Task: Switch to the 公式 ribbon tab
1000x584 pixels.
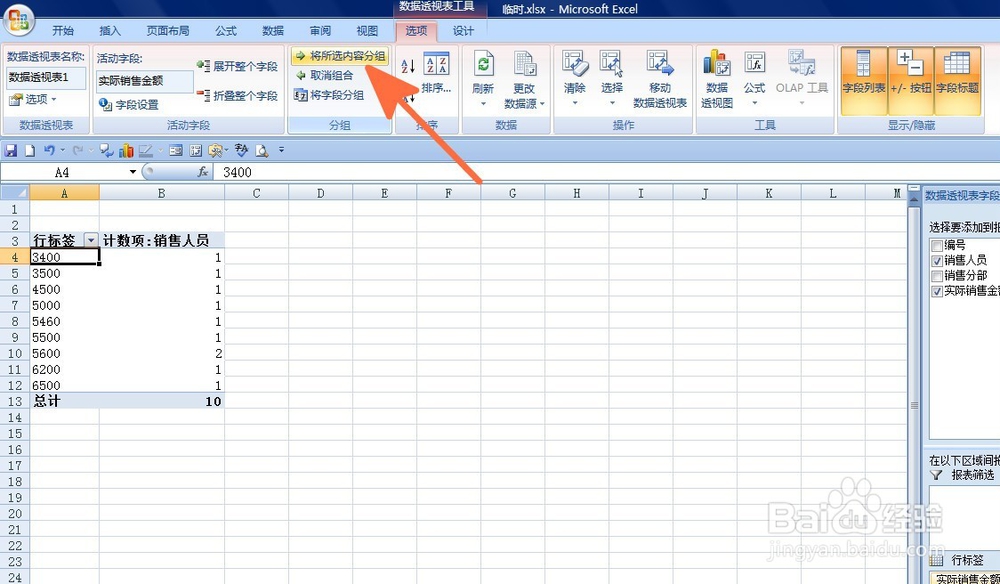Action: pyautogui.click(x=226, y=31)
